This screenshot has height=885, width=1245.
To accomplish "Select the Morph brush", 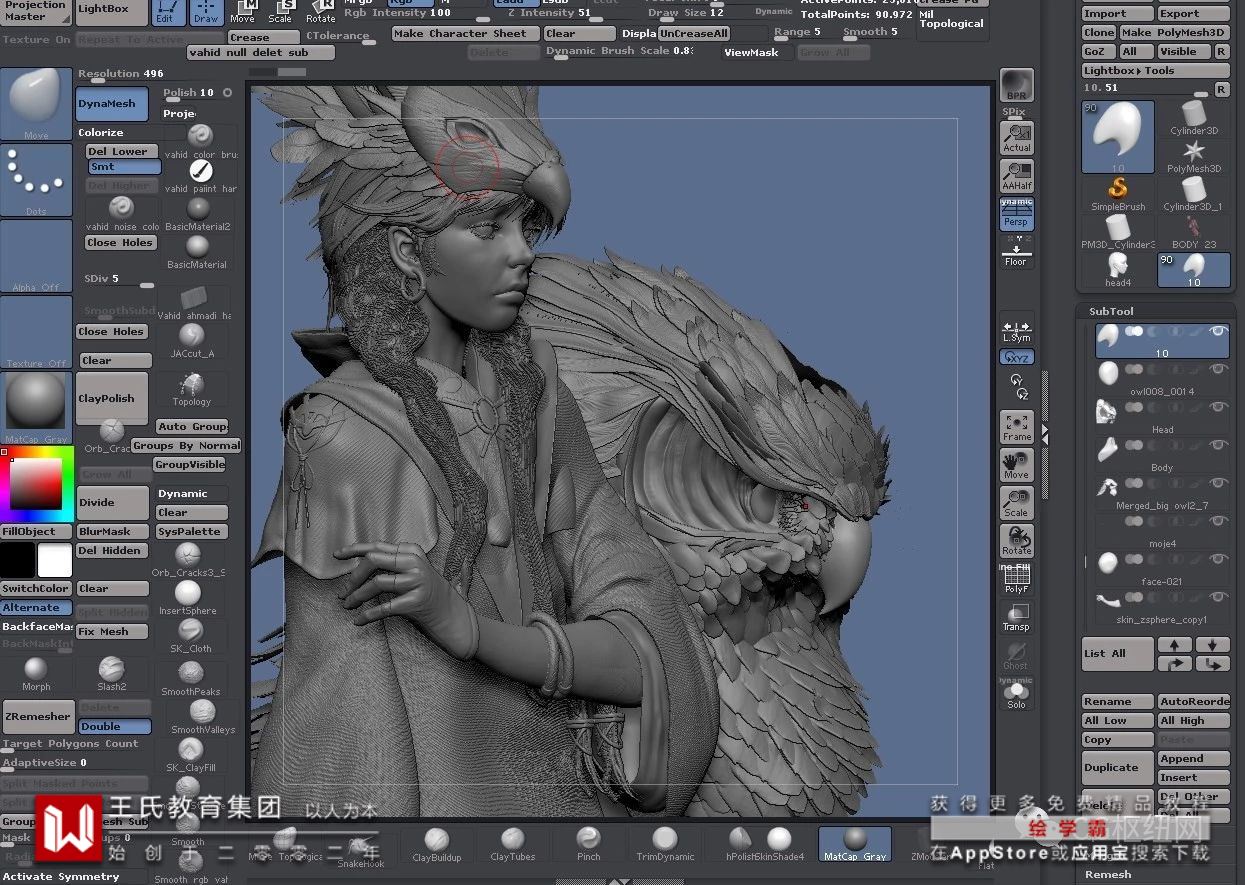I will point(36,674).
